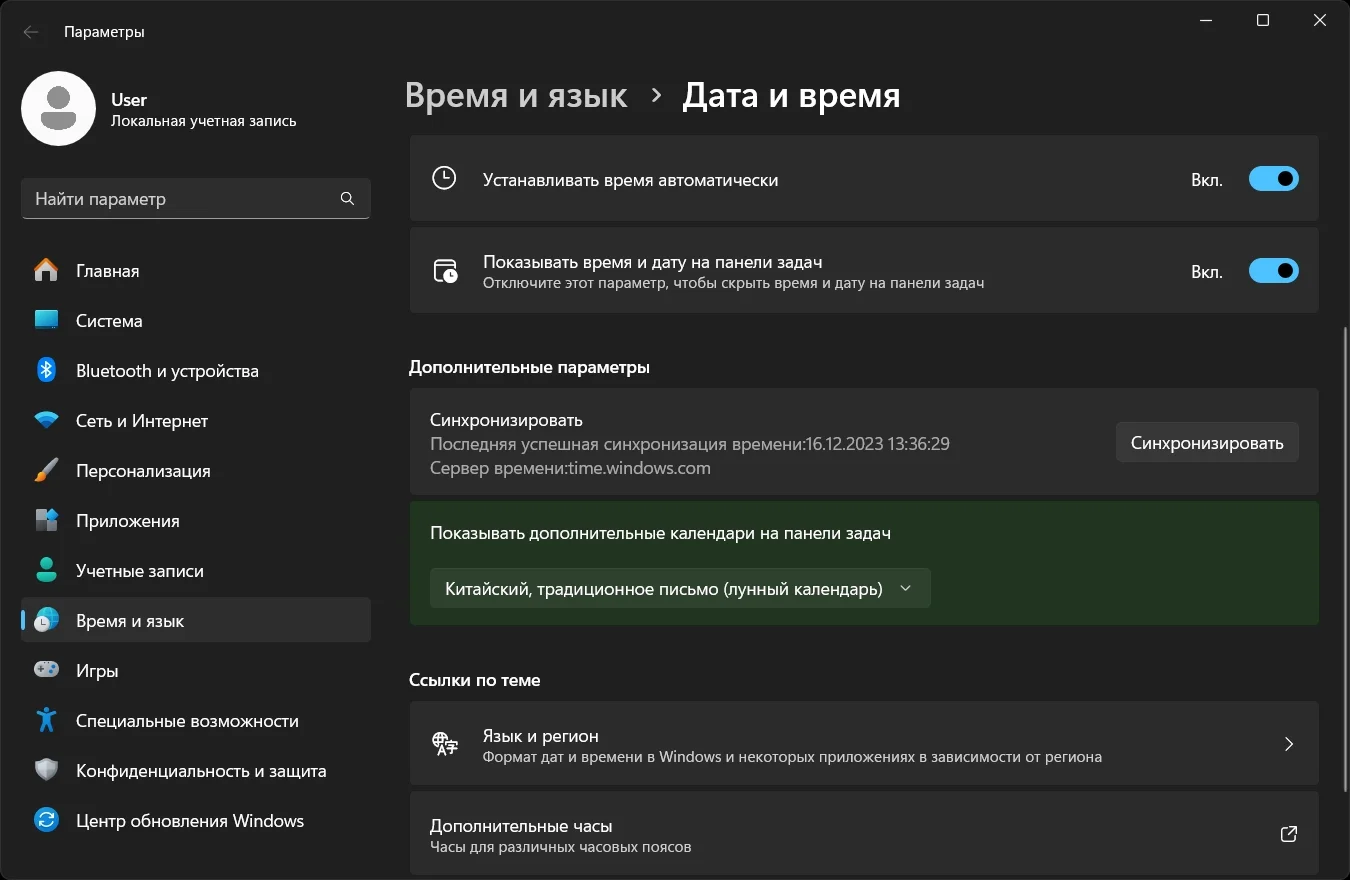Click the Главная home icon
The width and height of the screenshot is (1350, 880).
pos(46,271)
